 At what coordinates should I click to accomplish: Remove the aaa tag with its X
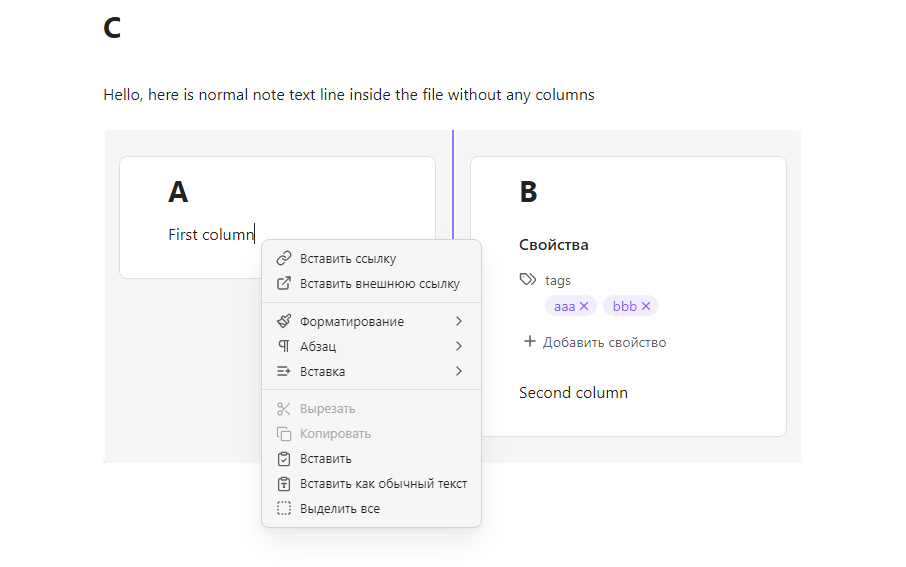[x=584, y=306]
